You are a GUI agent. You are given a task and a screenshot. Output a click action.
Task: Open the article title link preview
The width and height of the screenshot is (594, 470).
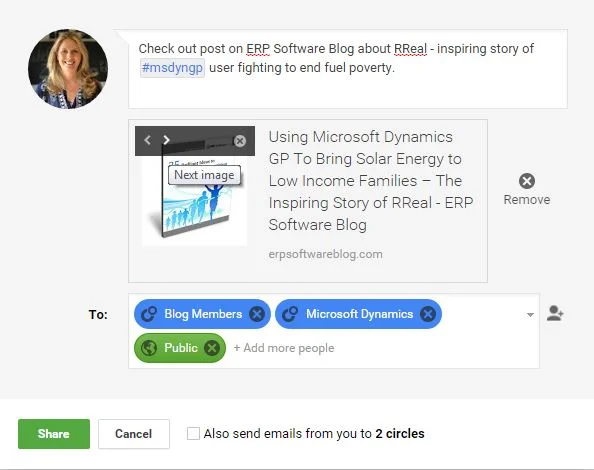point(371,181)
